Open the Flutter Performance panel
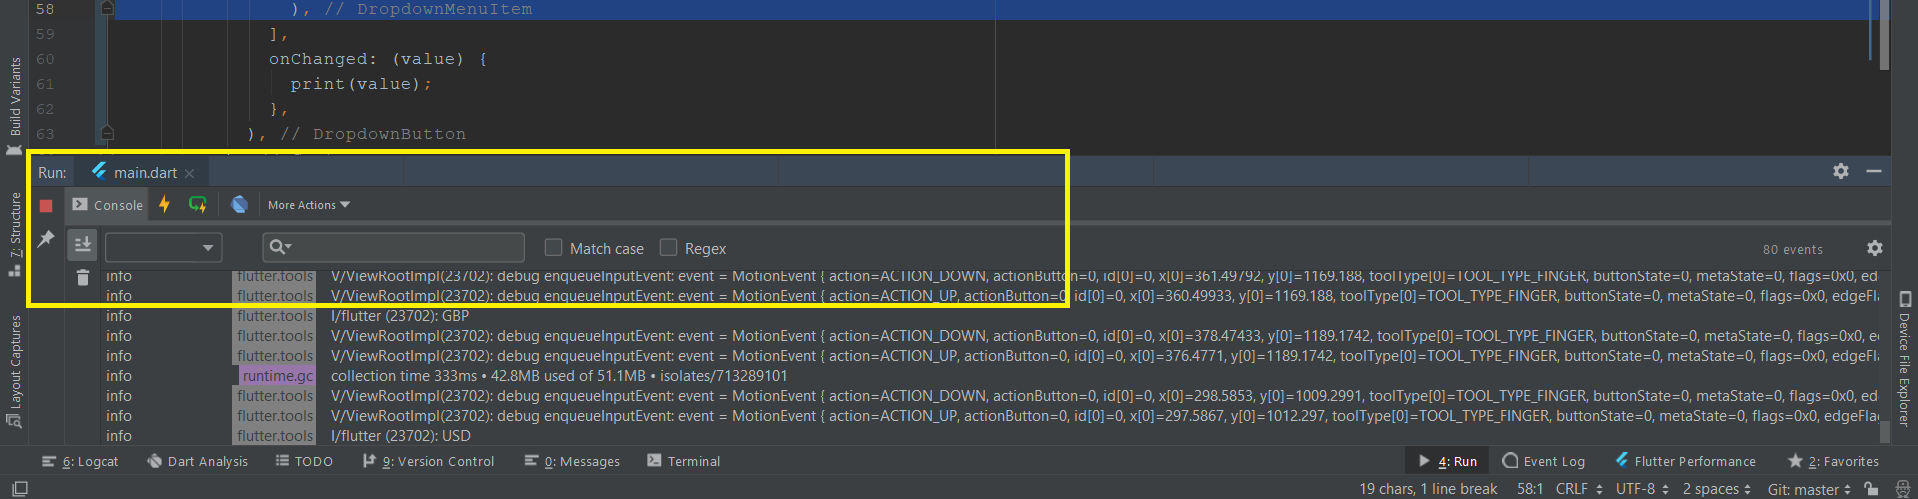 click(1685, 461)
